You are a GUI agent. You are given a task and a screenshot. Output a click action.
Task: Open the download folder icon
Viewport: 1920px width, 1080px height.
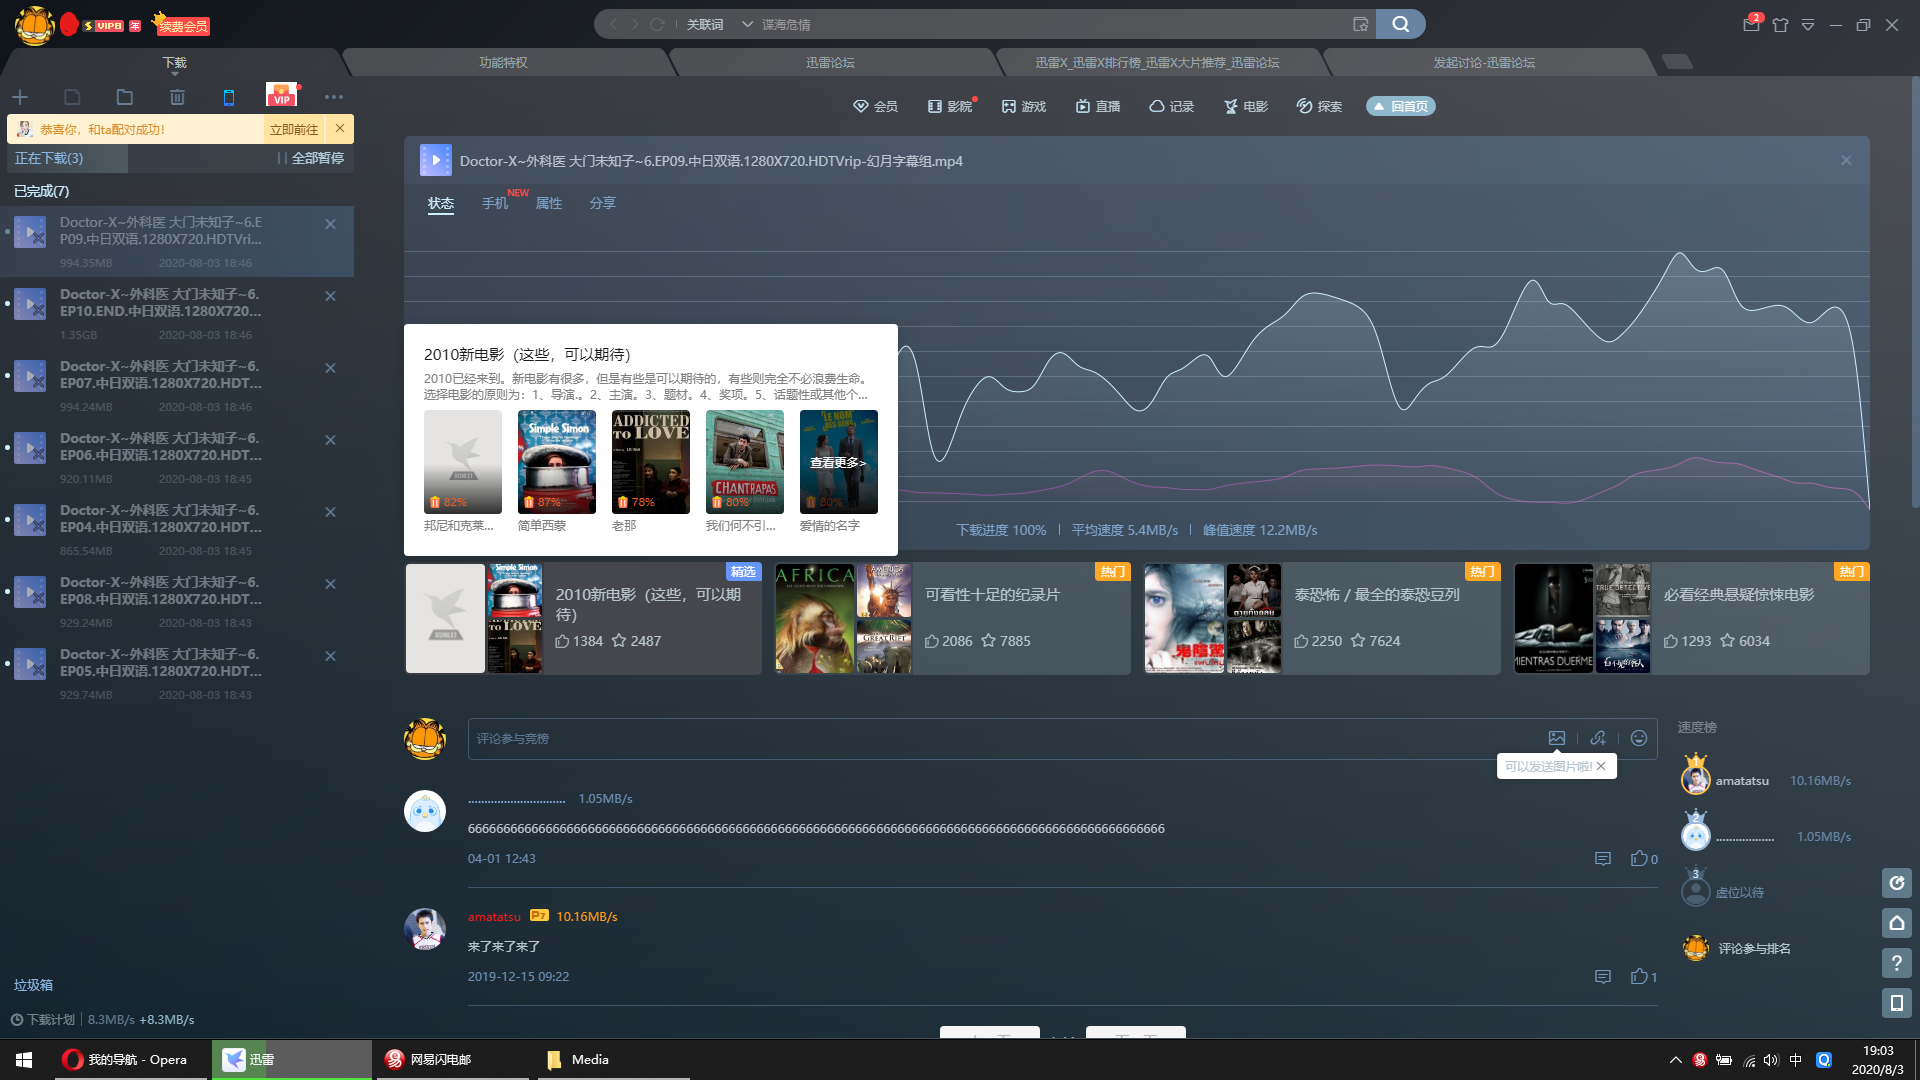[x=124, y=97]
